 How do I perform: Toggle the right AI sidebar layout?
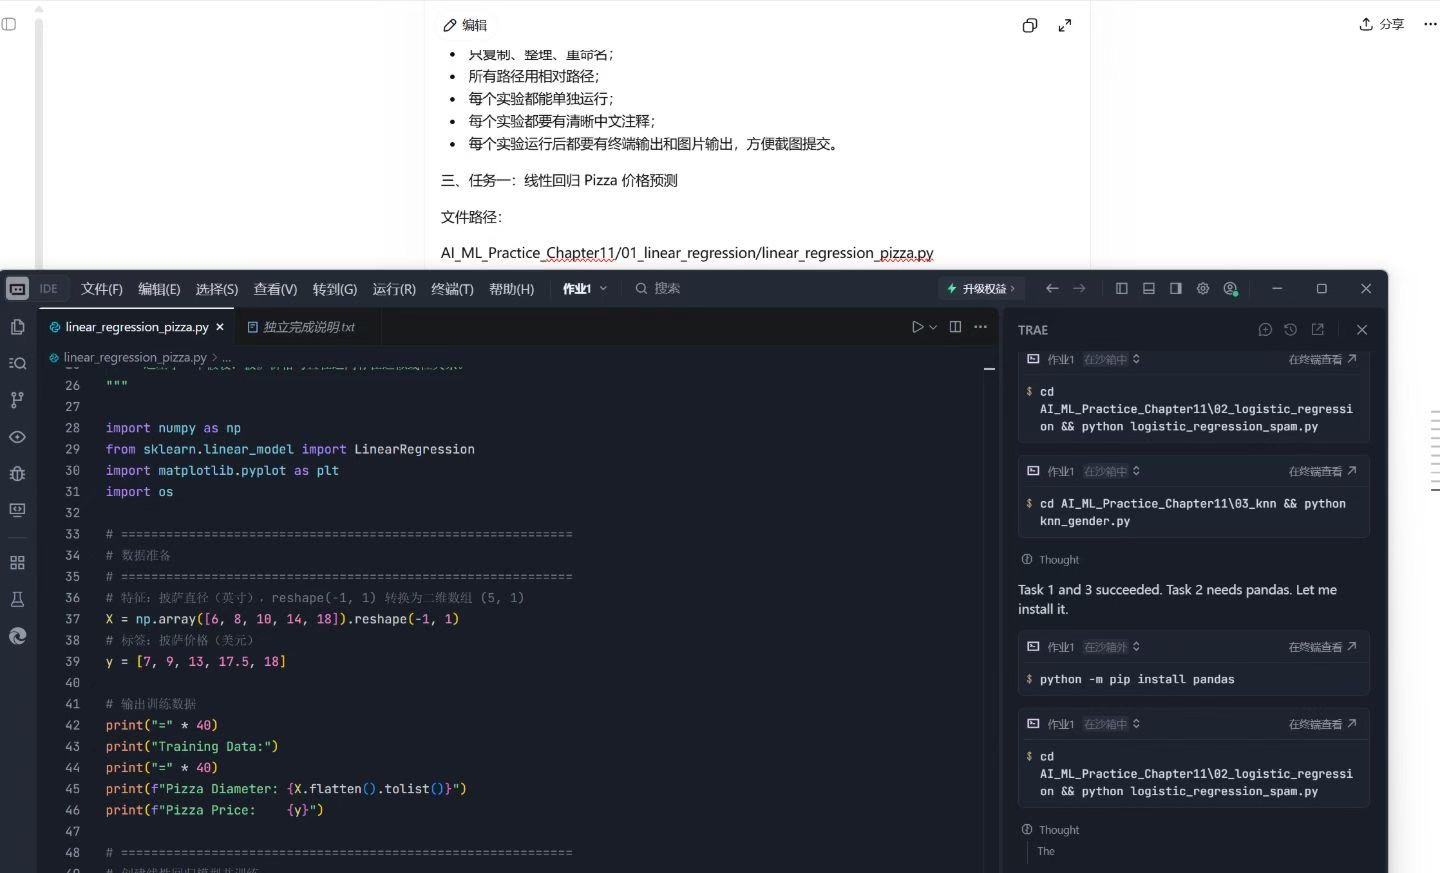(x=1176, y=288)
